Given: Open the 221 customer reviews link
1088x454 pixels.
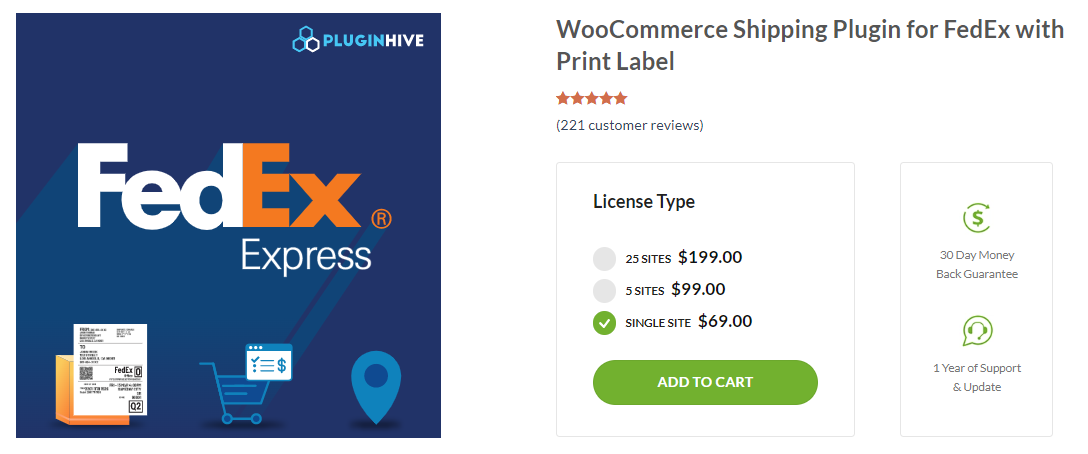Looking at the screenshot, I should (630, 125).
